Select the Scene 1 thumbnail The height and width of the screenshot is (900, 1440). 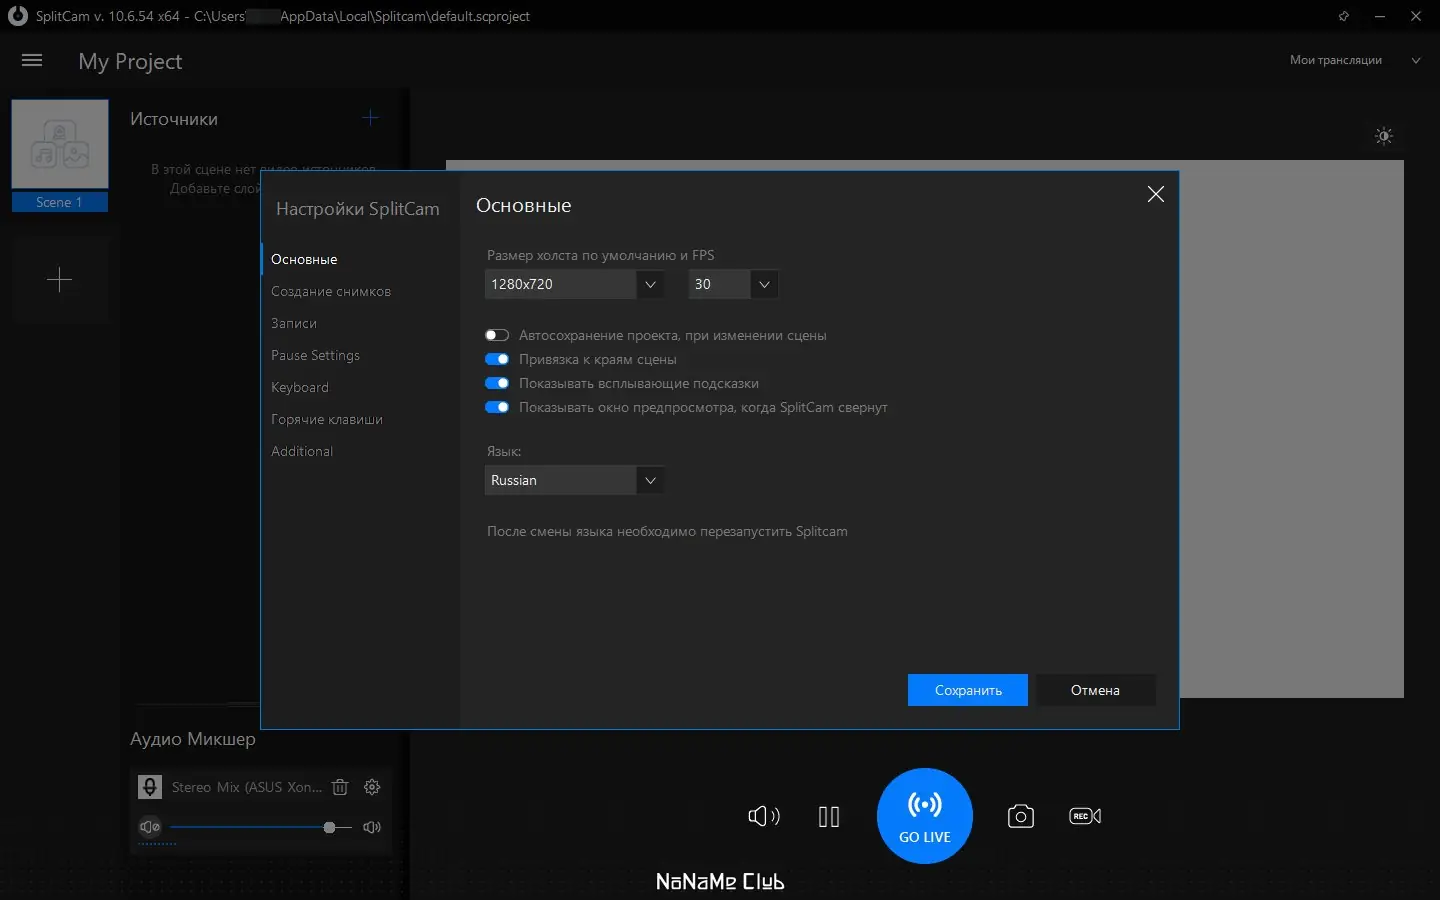click(60, 144)
